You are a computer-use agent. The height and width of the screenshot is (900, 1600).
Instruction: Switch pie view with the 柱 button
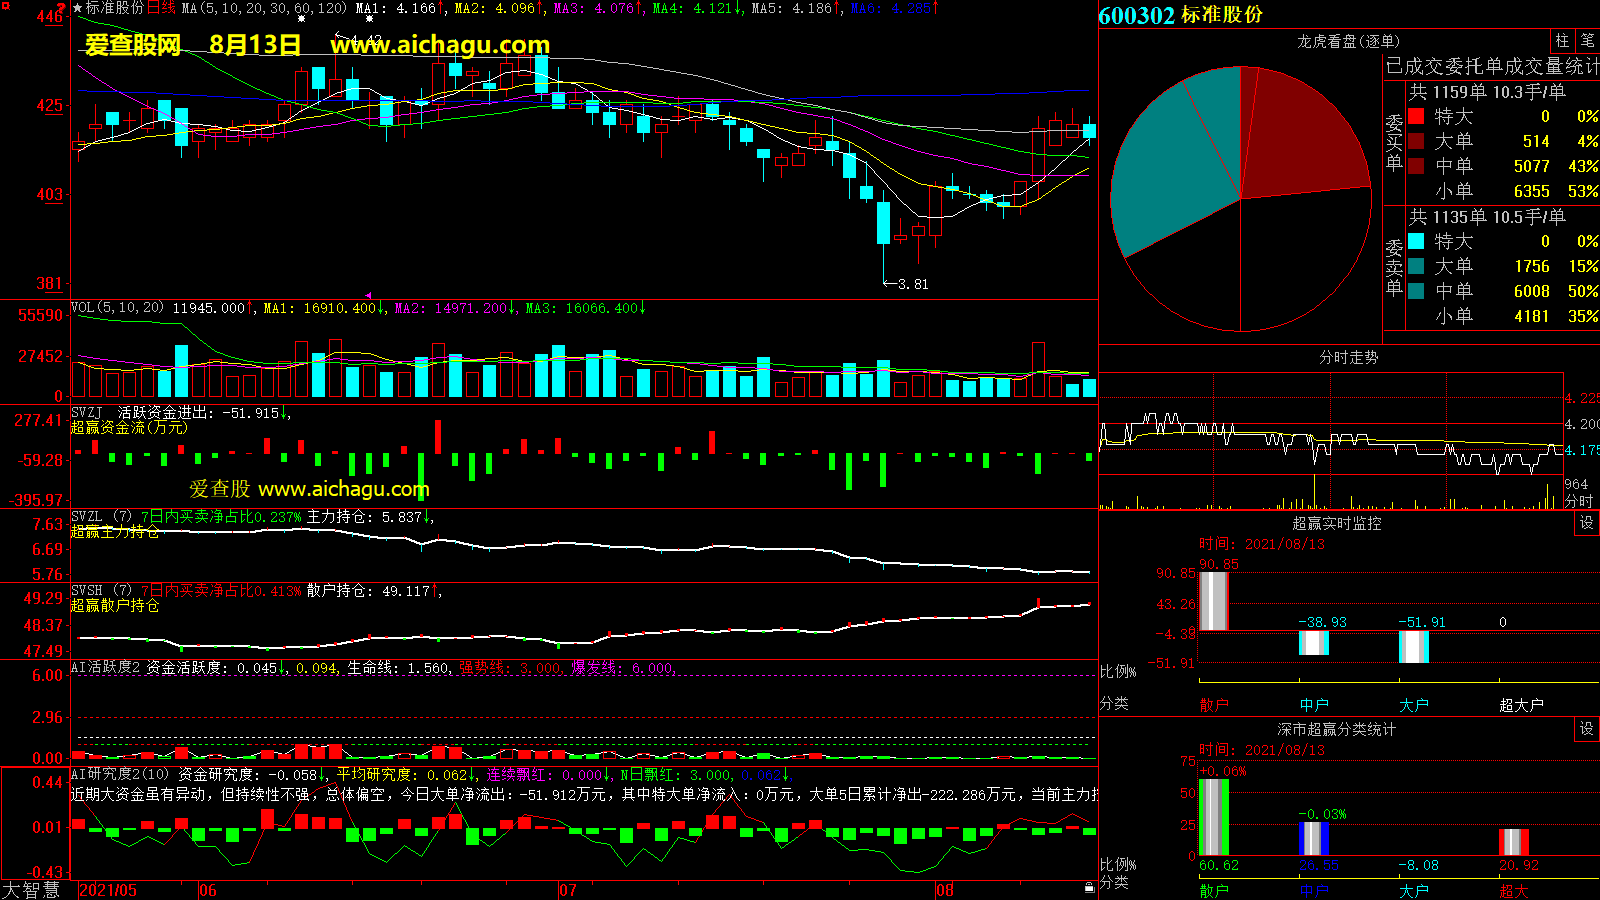(1562, 41)
